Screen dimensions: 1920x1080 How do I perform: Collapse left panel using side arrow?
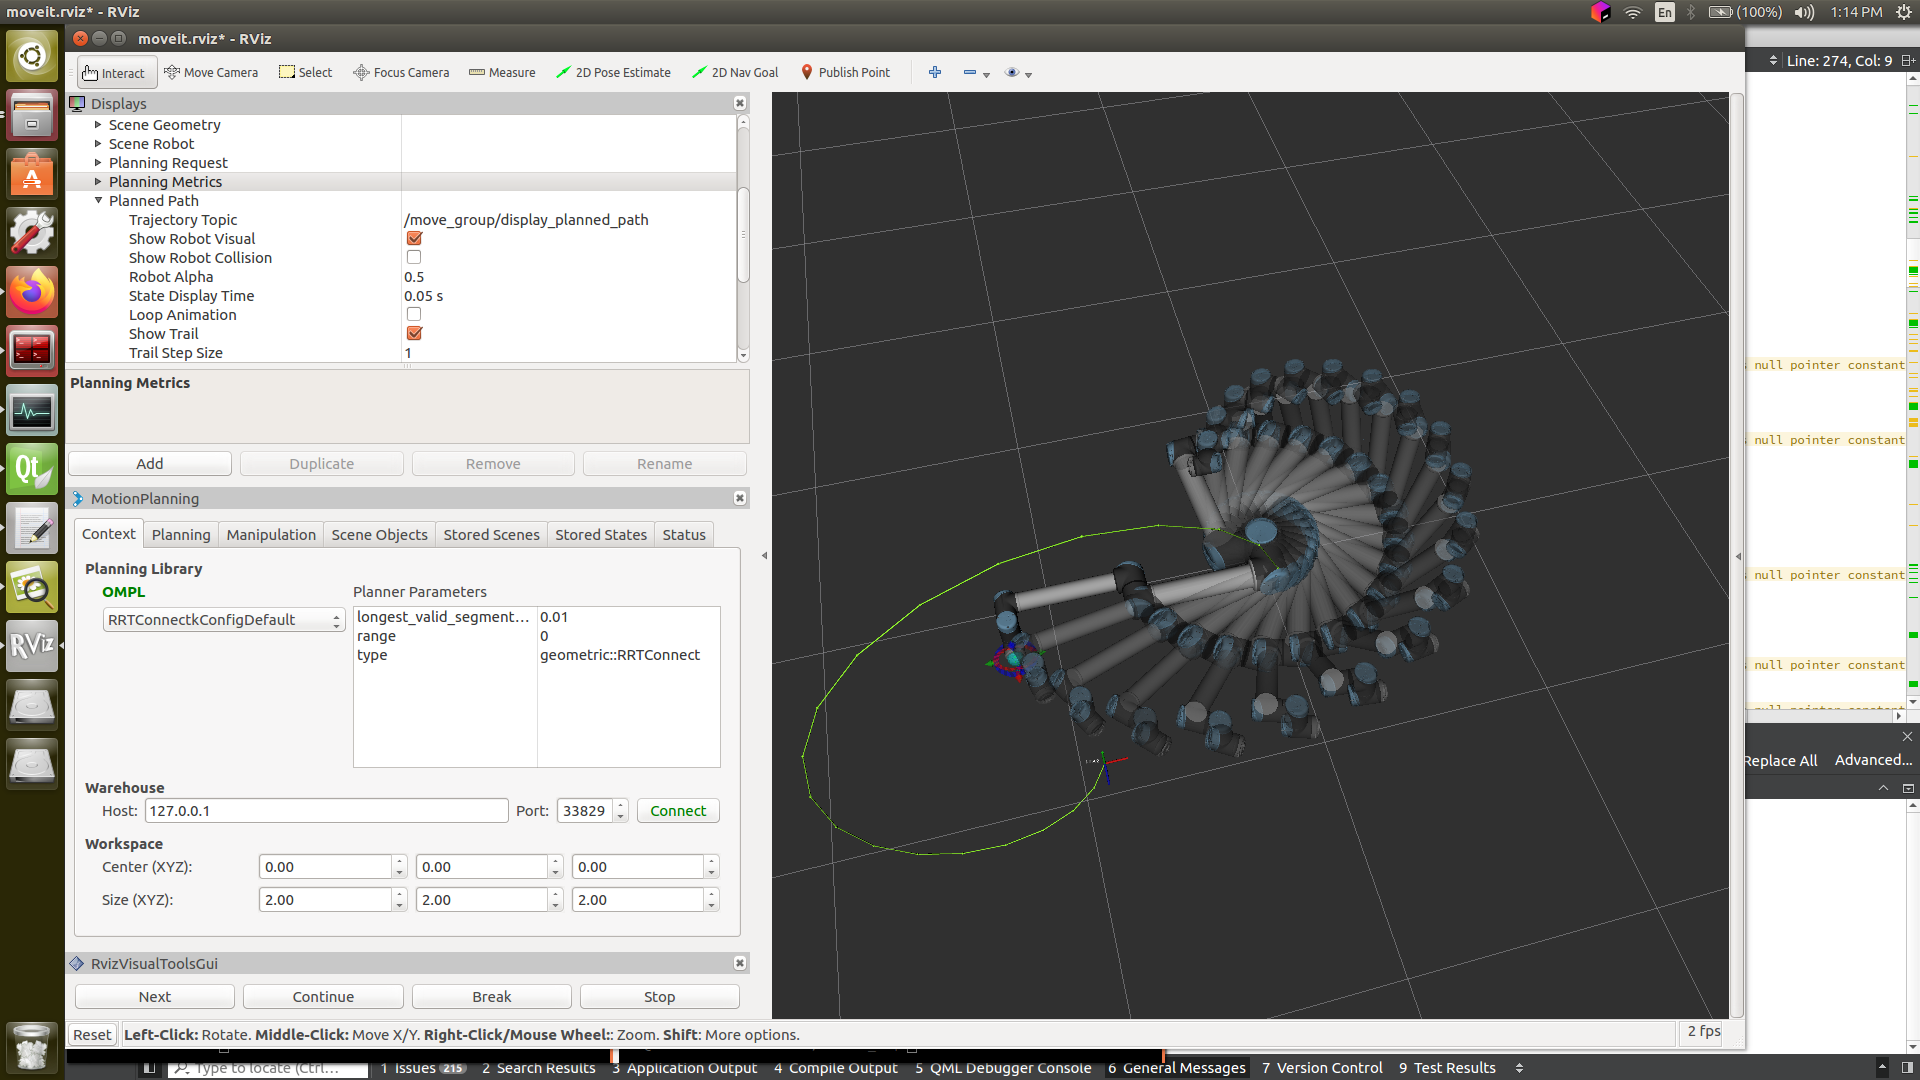coord(764,555)
